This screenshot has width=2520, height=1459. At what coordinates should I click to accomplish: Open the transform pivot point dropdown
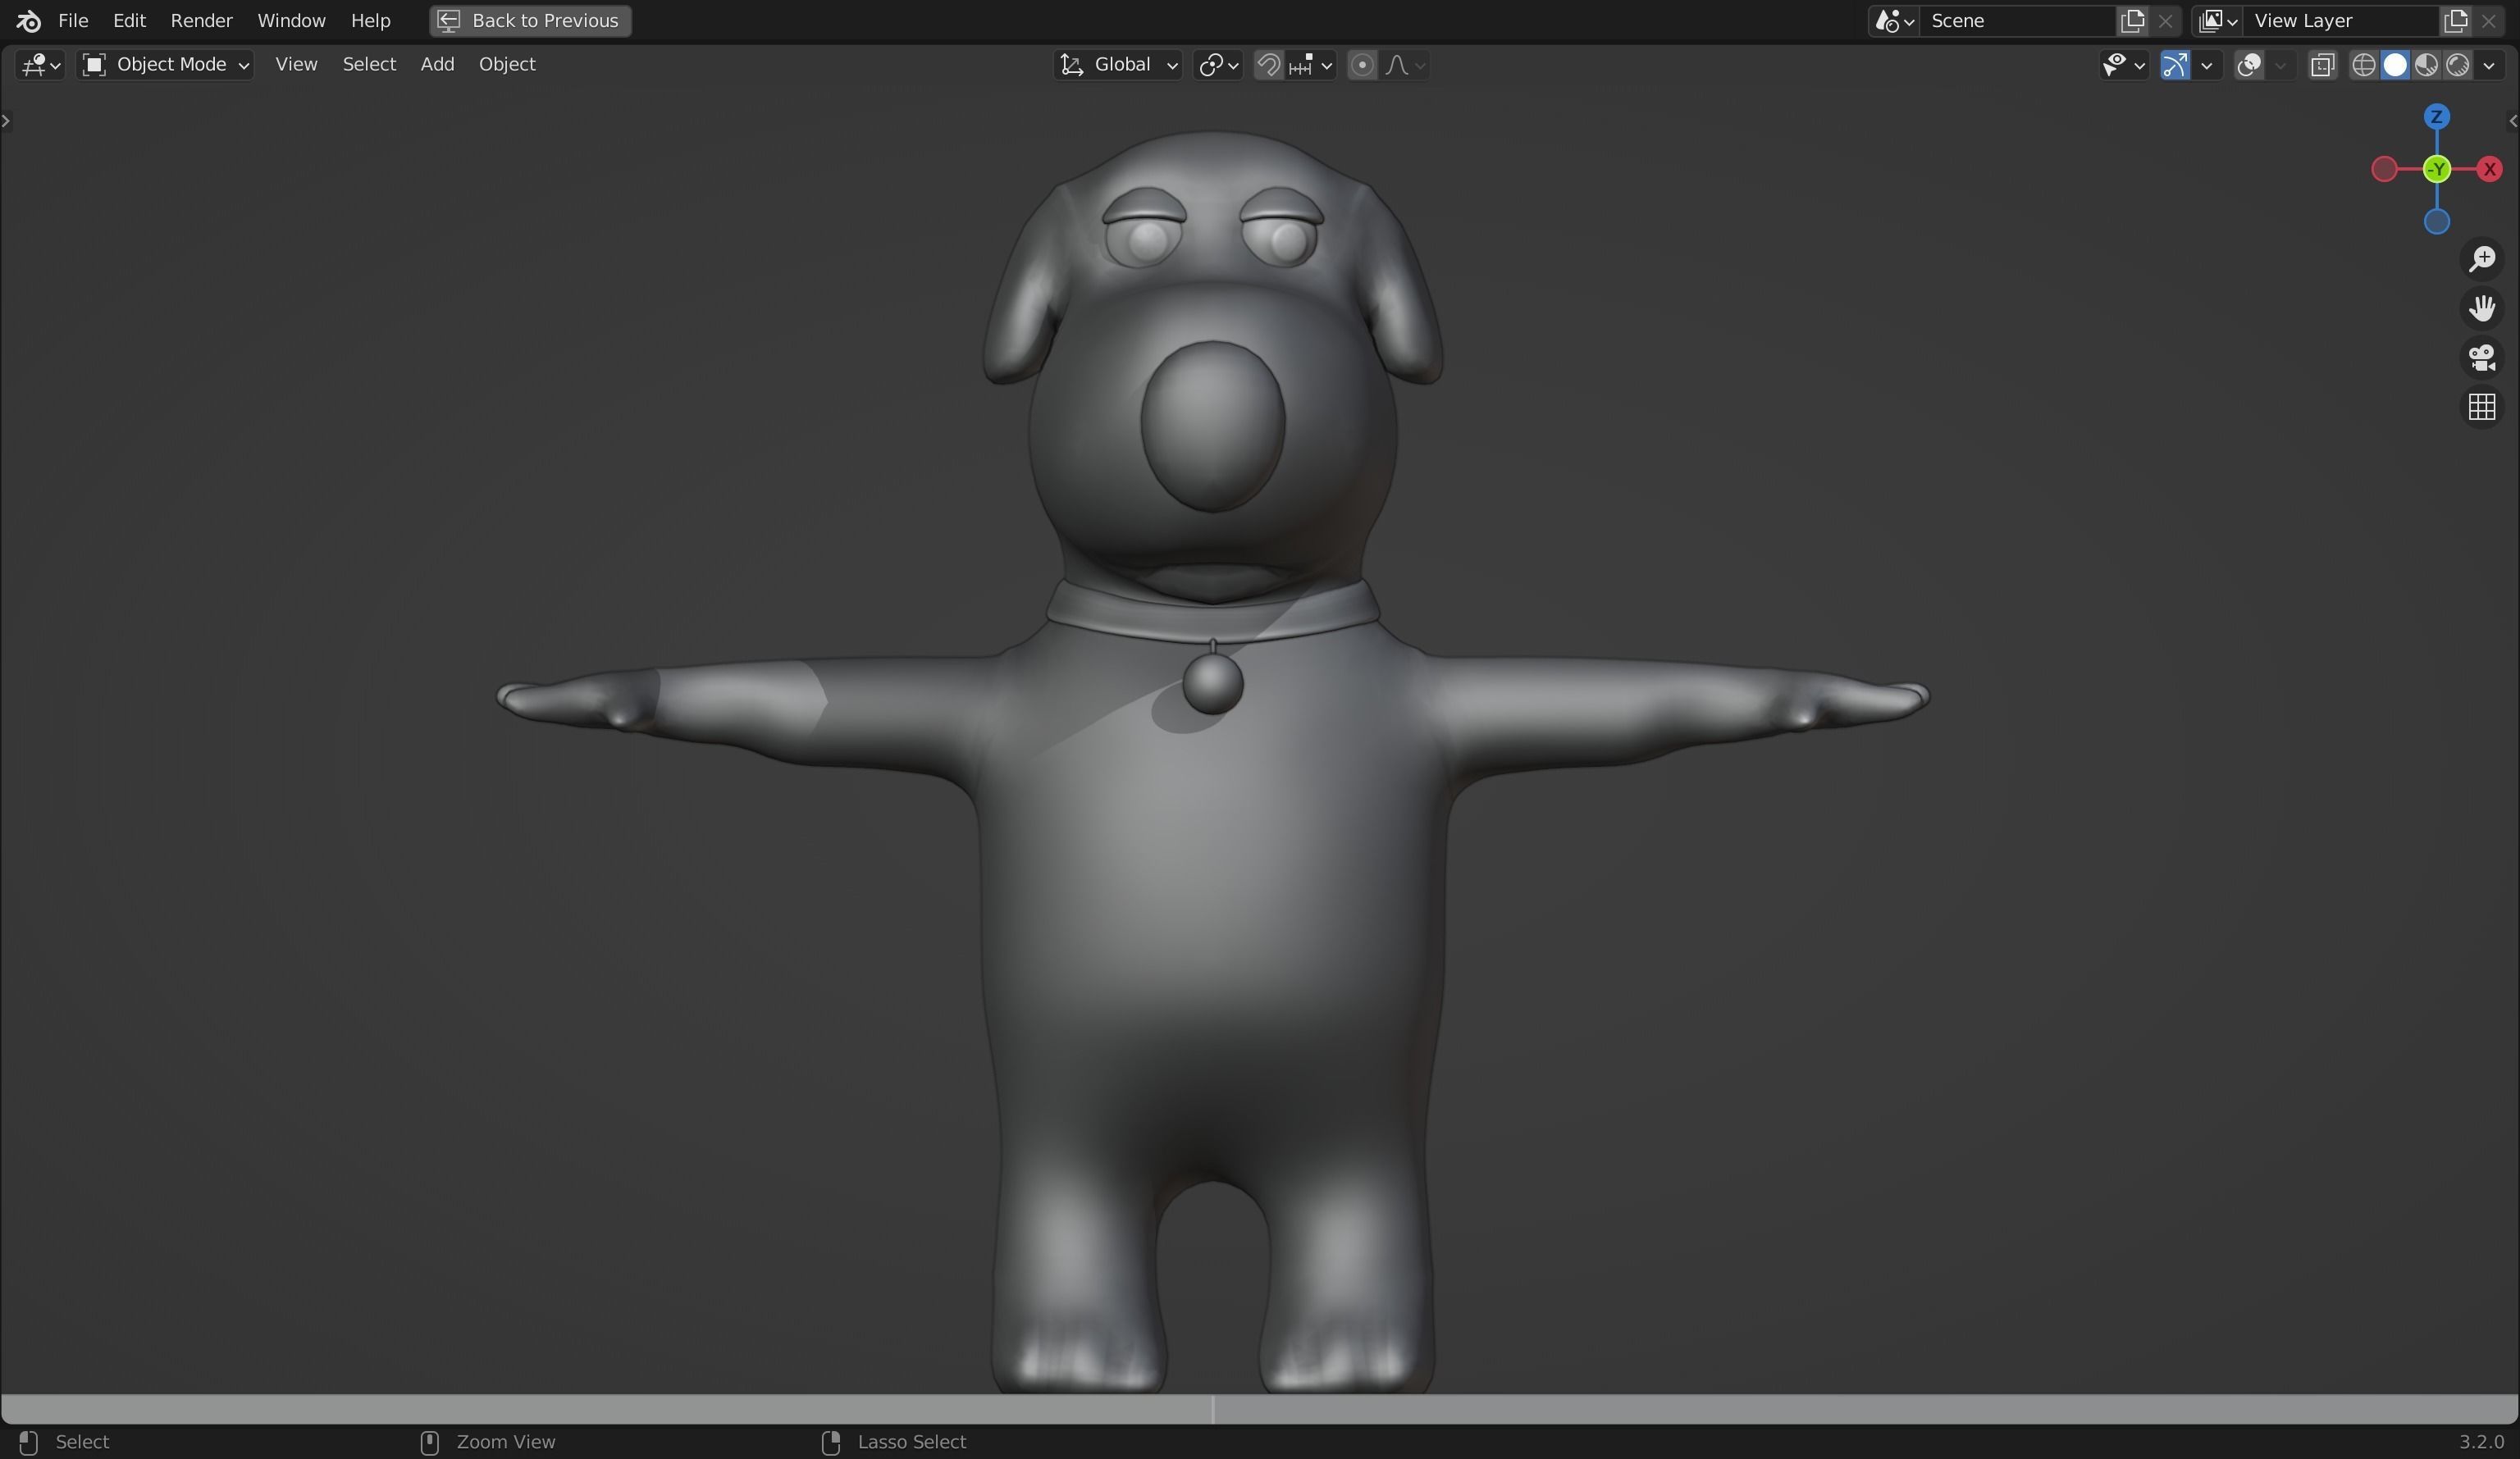[x=1218, y=65]
